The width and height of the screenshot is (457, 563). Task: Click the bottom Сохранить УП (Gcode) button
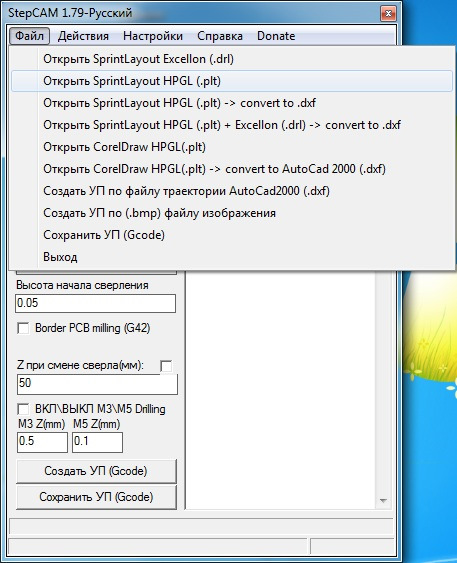pos(96,497)
